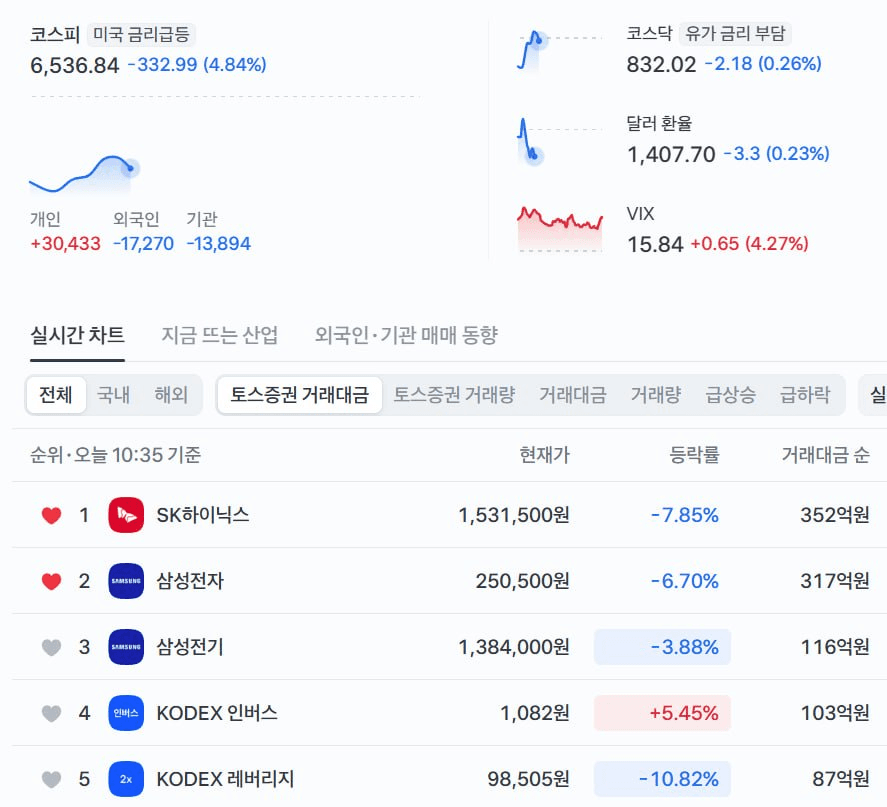Select the 급하락 sort filter
Image resolution: width=887 pixels, height=807 pixels.
[805, 395]
